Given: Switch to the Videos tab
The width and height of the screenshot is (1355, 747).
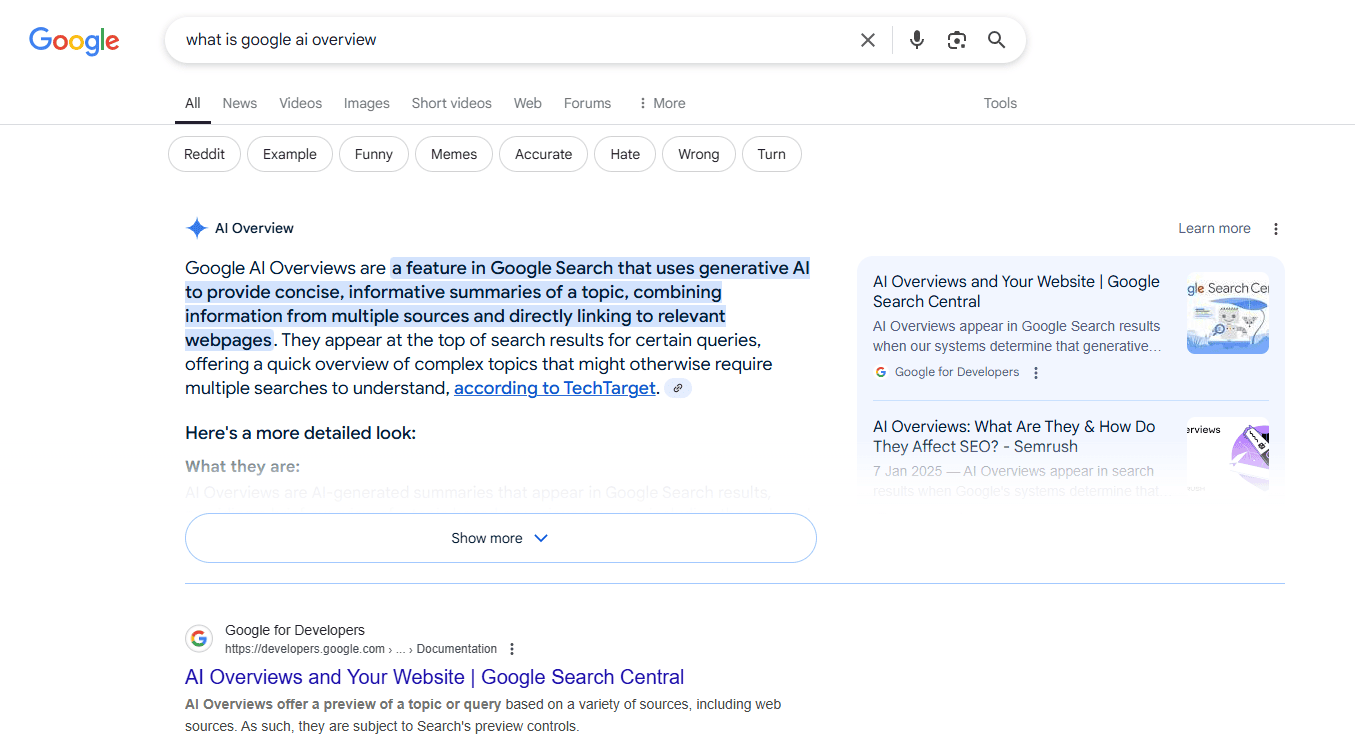Looking at the screenshot, I should [x=301, y=103].
